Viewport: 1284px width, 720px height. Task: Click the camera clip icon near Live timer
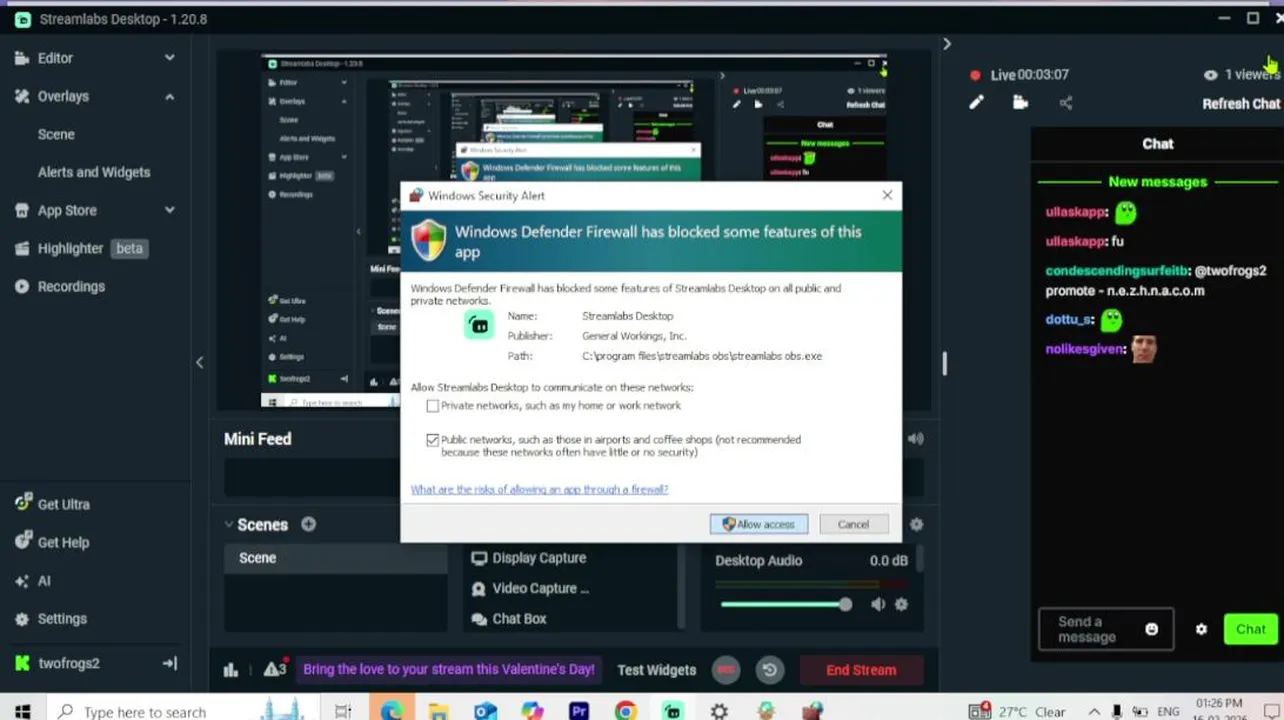coord(1020,102)
